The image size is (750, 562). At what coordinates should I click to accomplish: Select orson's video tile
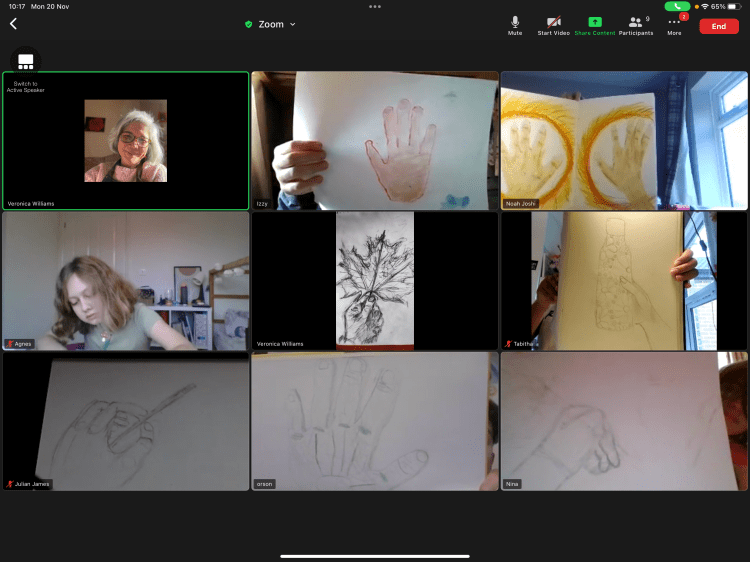[374, 420]
